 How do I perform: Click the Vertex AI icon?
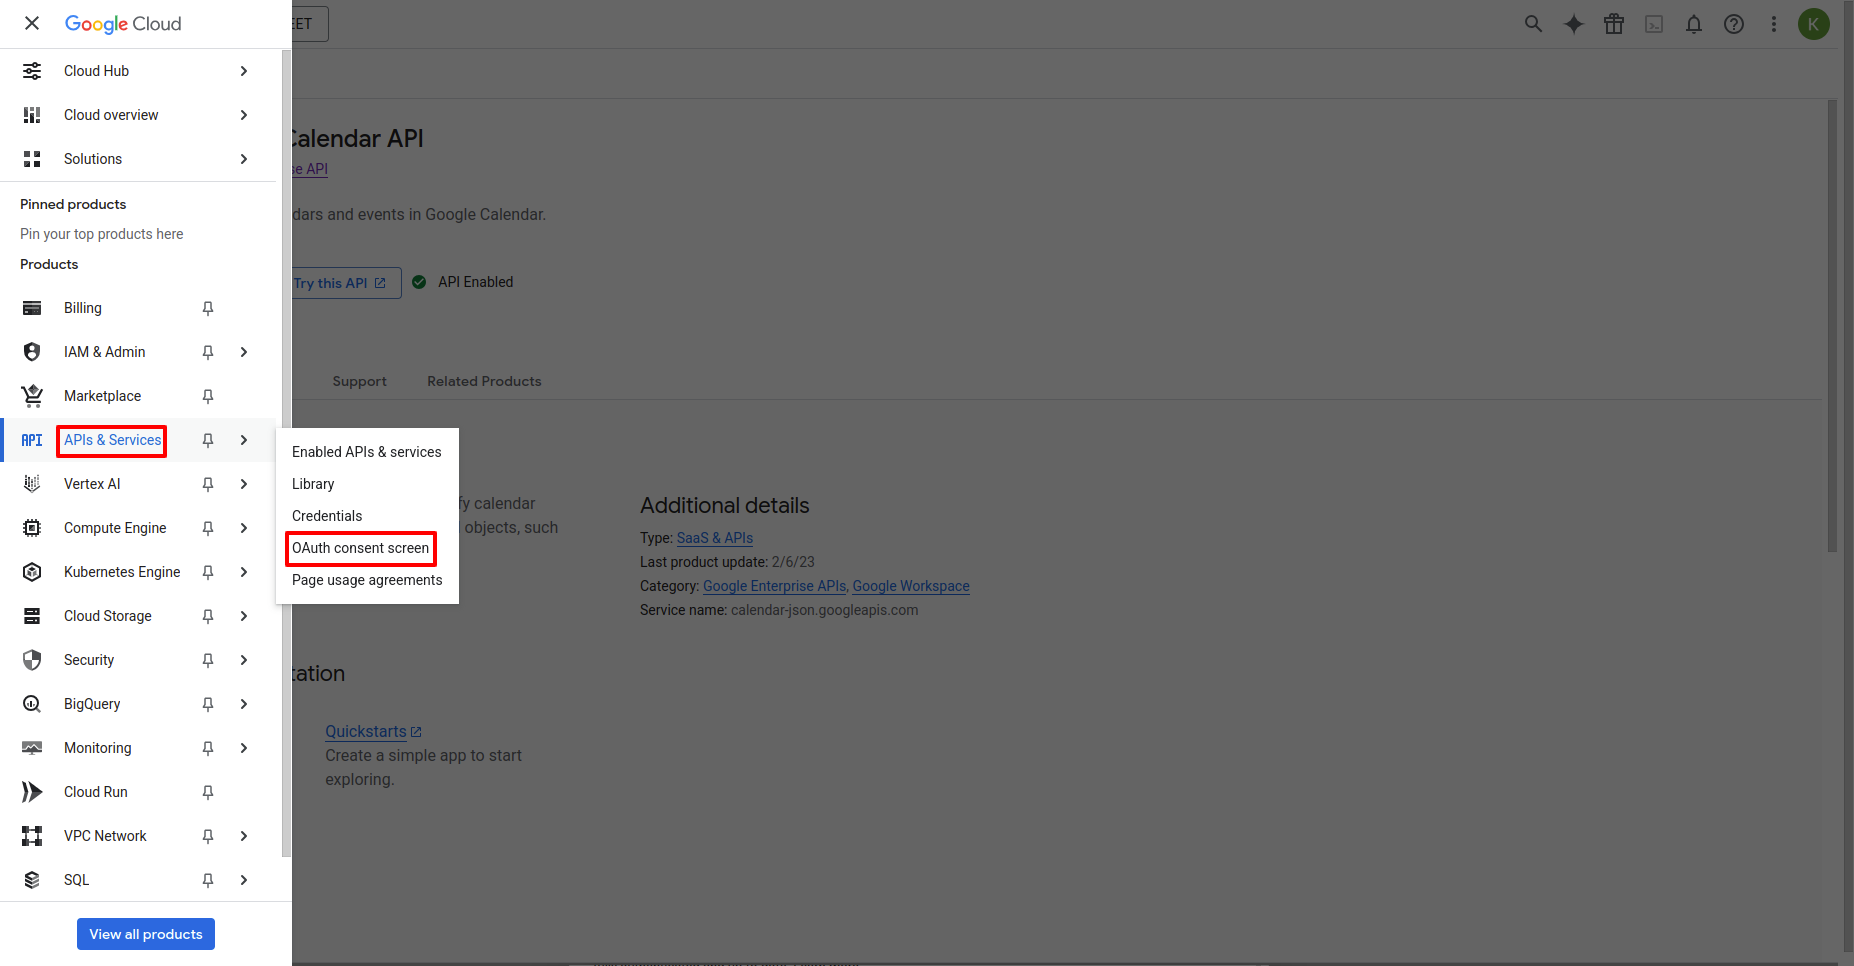click(32, 484)
